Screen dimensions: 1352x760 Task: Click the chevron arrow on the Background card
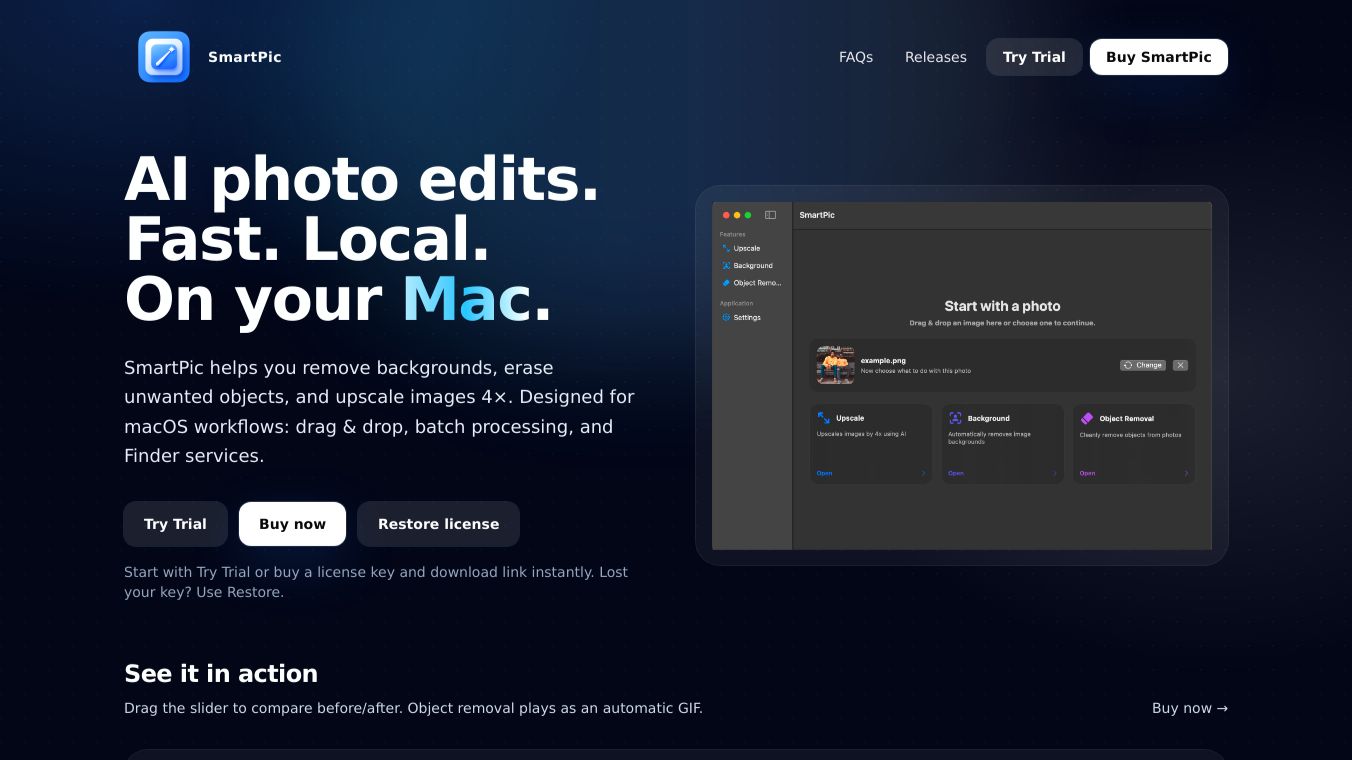pyautogui.click(x=1055, y=473)
